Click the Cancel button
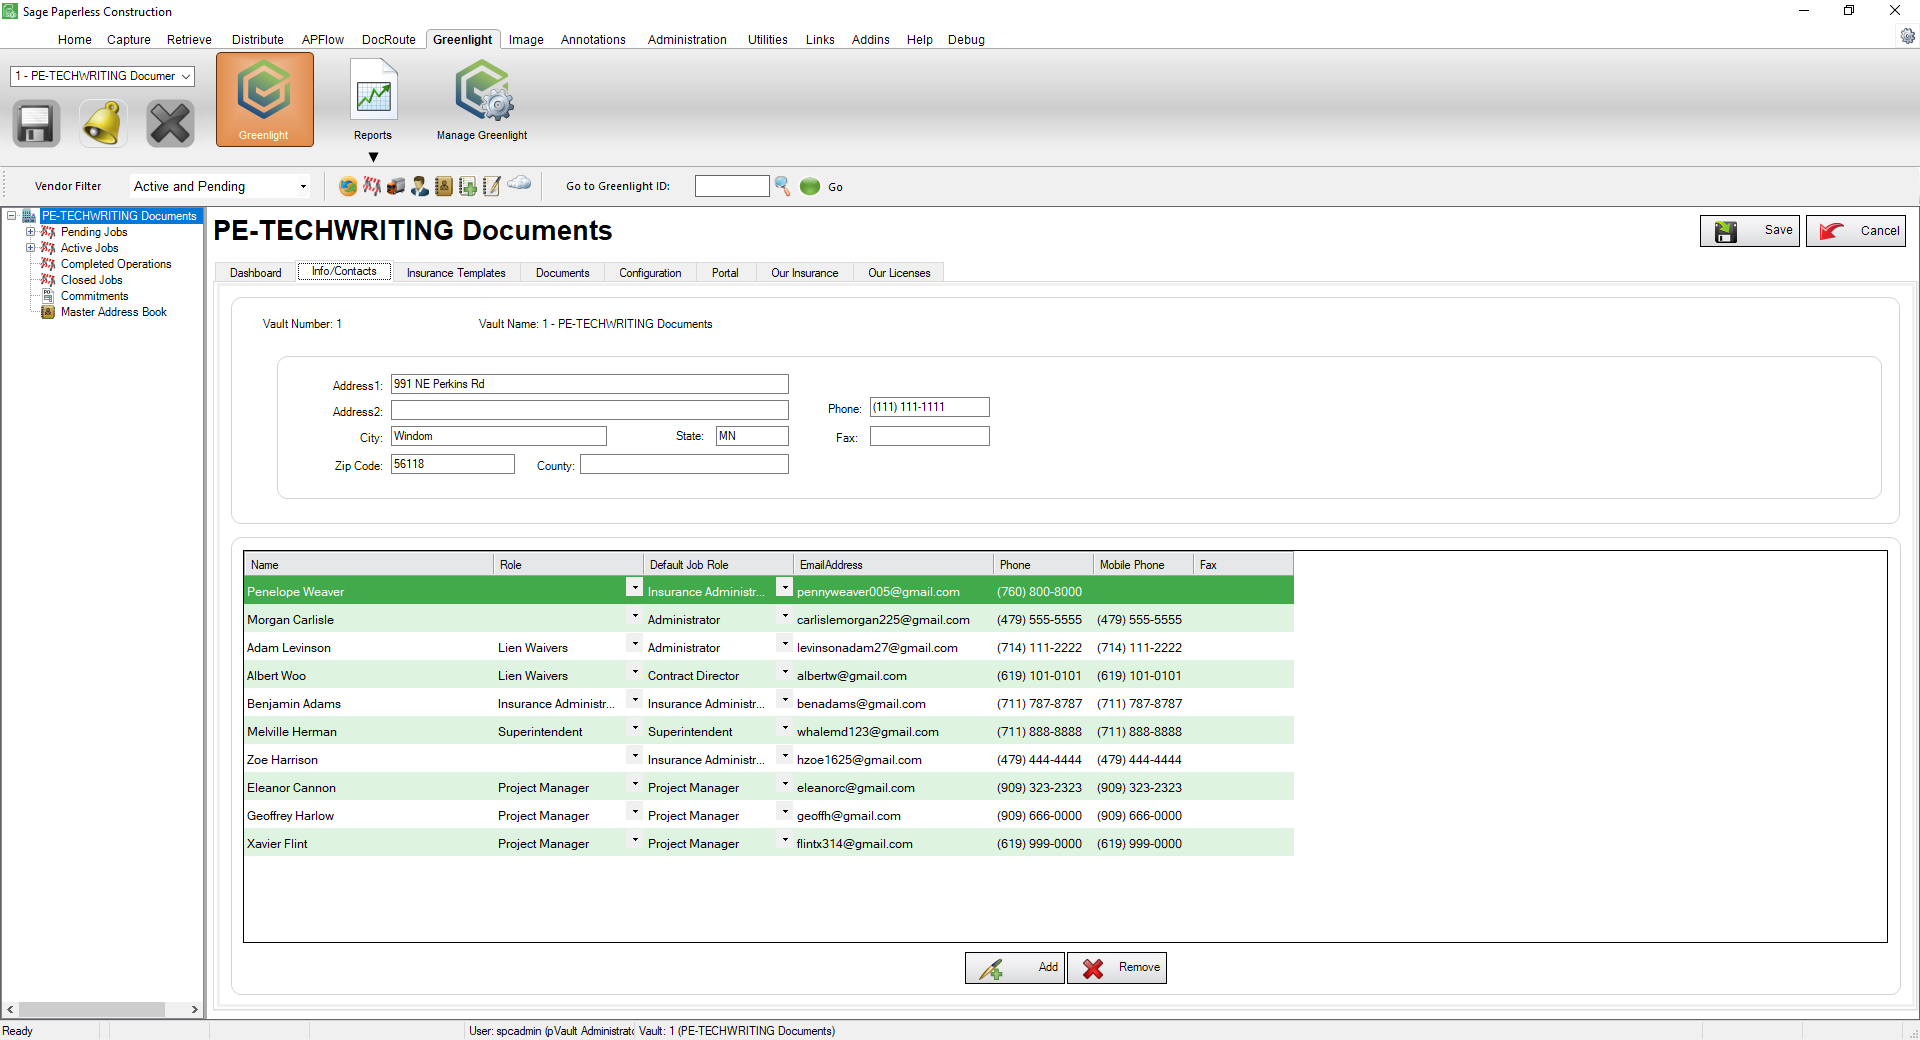Image resolution: width=1920 pixels, height=1040 pixels. click(1856, 231)
